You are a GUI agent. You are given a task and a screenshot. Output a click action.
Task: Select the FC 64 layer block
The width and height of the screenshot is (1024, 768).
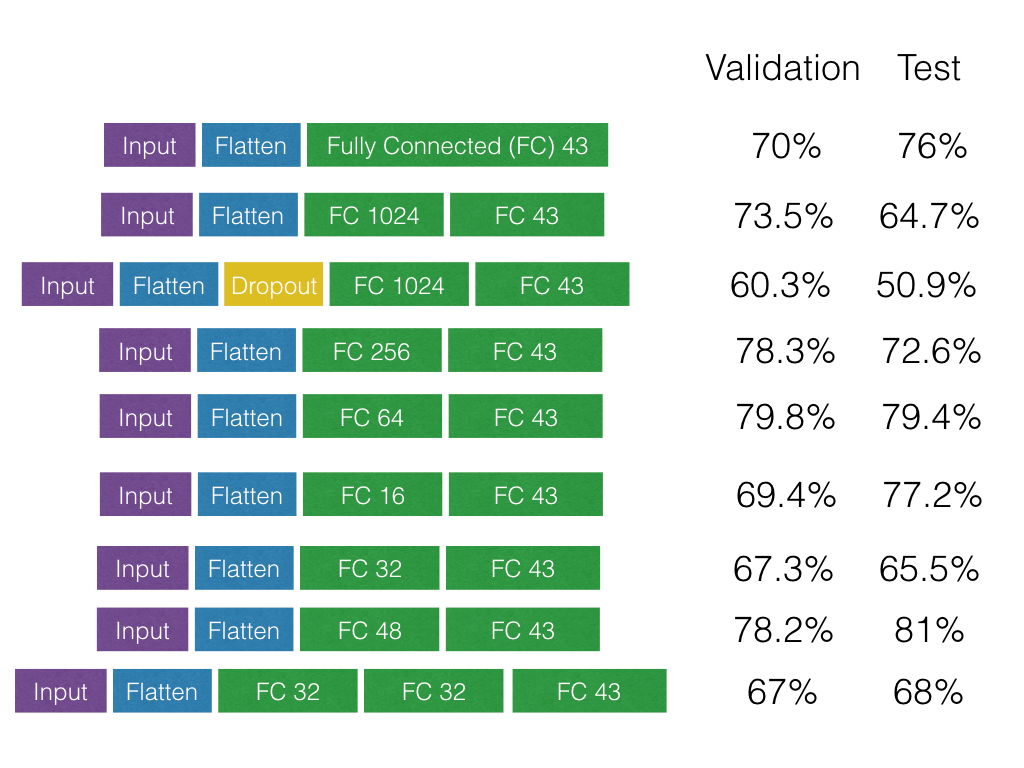tap(372, 417)
